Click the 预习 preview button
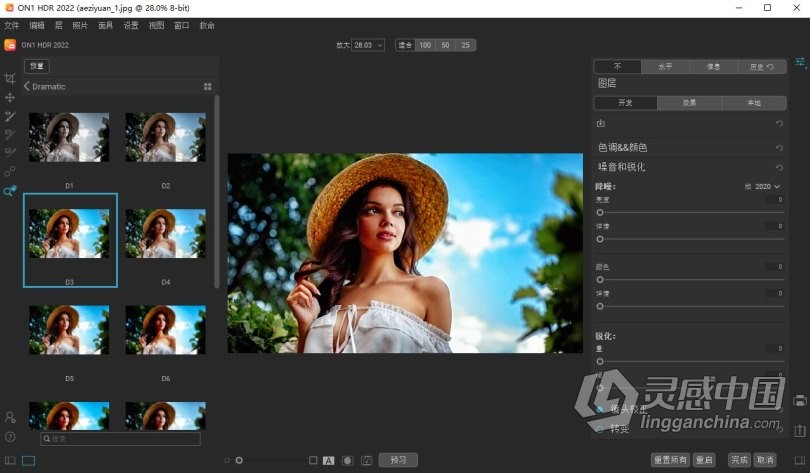This screenshot has width=810, height=473. click(398, 460)
